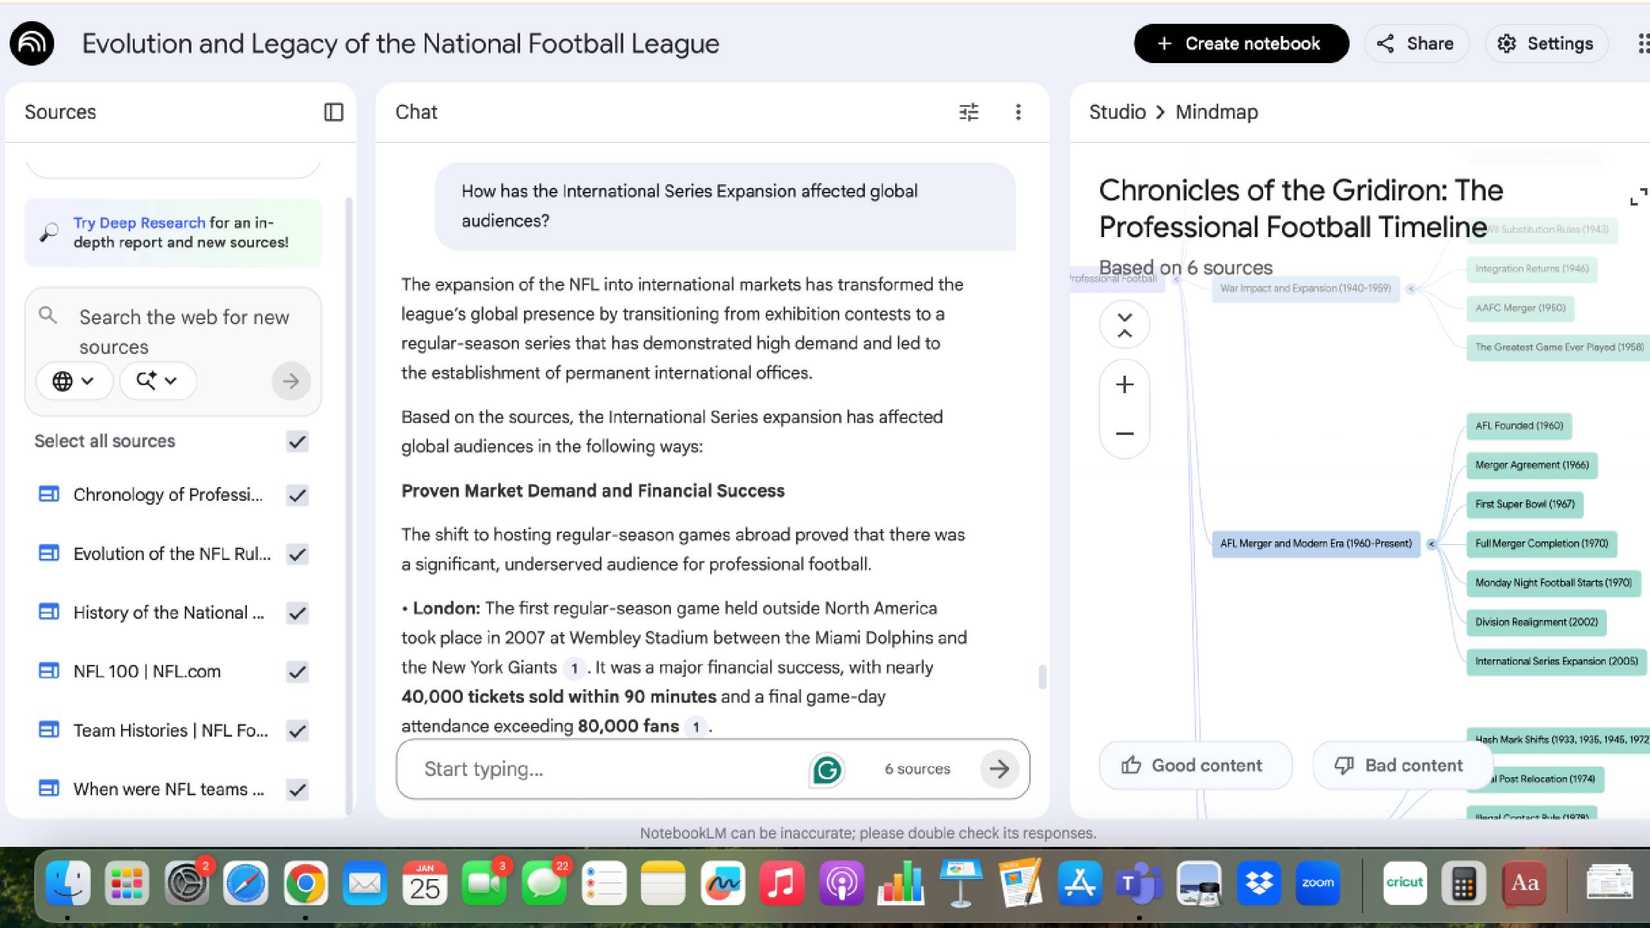Switch to Mindmap in Studio breadcrumb
Screen dimensions: 1650x928
coord(1216,112)
